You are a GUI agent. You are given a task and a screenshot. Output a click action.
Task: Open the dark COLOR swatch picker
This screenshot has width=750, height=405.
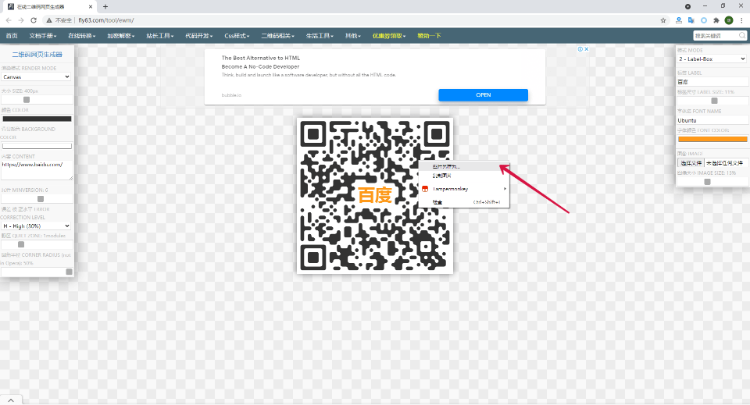click(x=37, y=119)
